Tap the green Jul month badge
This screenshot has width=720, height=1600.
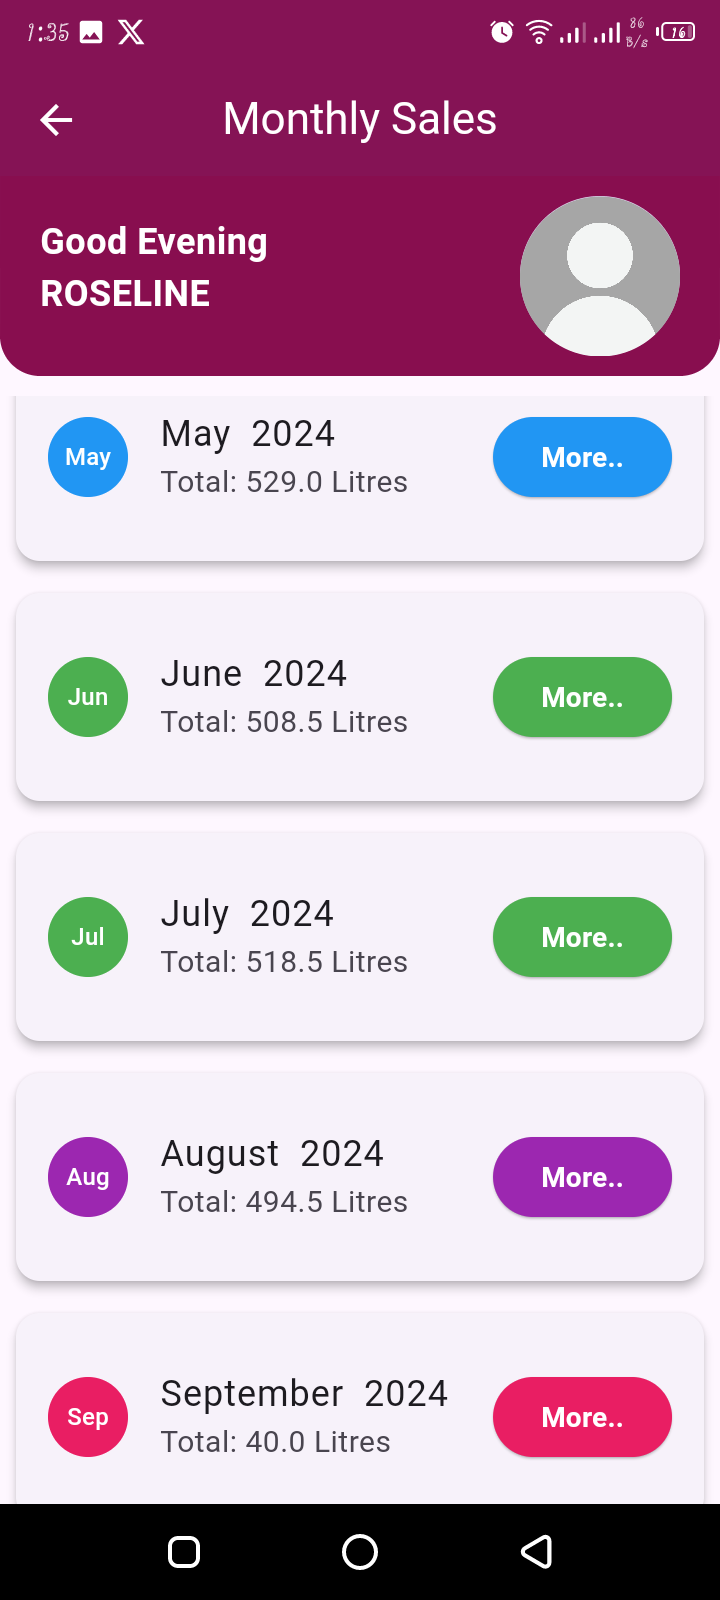pyautogui.click(x=88, y=937)
